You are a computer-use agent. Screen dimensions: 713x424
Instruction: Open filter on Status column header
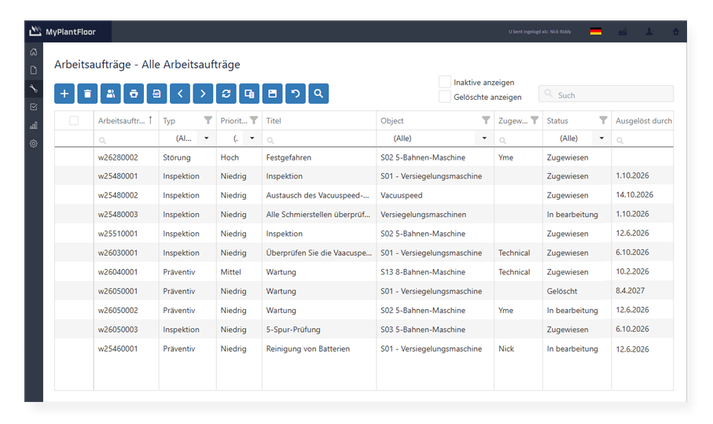point(603,120)
